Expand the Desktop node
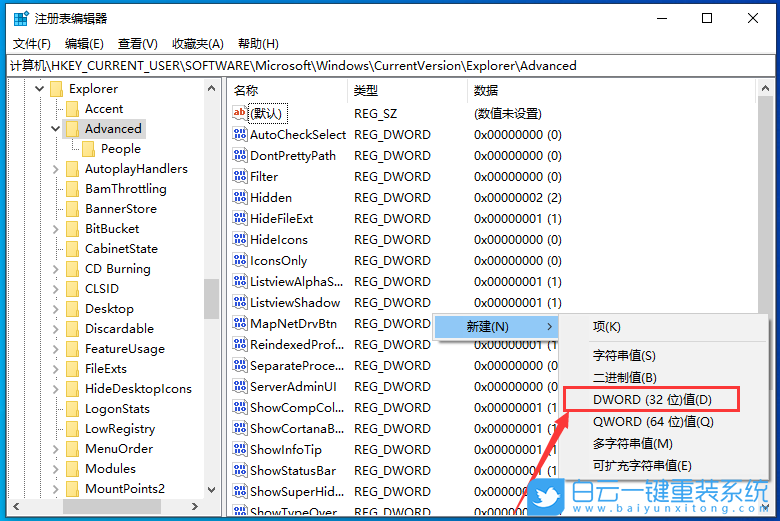The height and width of the screenshot is (521, 780). click(x=55, y=309)
